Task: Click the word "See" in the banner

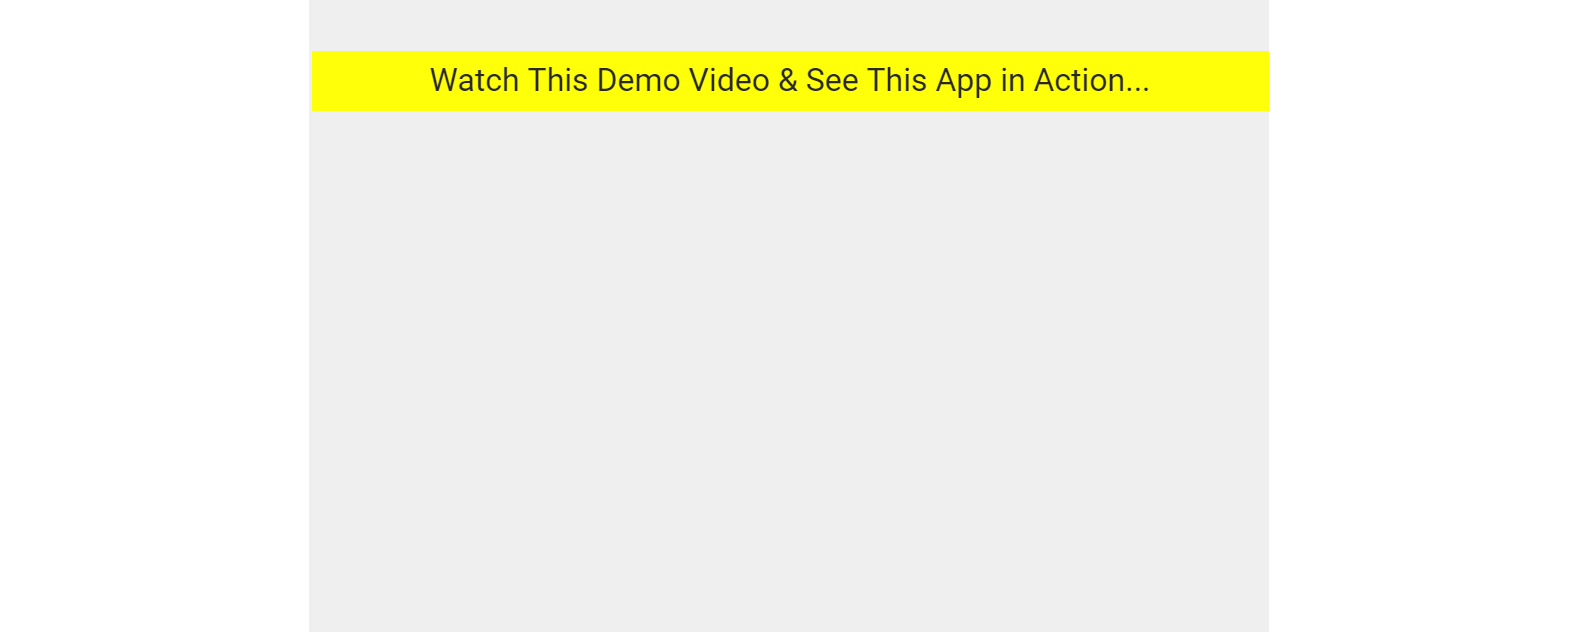Action: point(832,80)
